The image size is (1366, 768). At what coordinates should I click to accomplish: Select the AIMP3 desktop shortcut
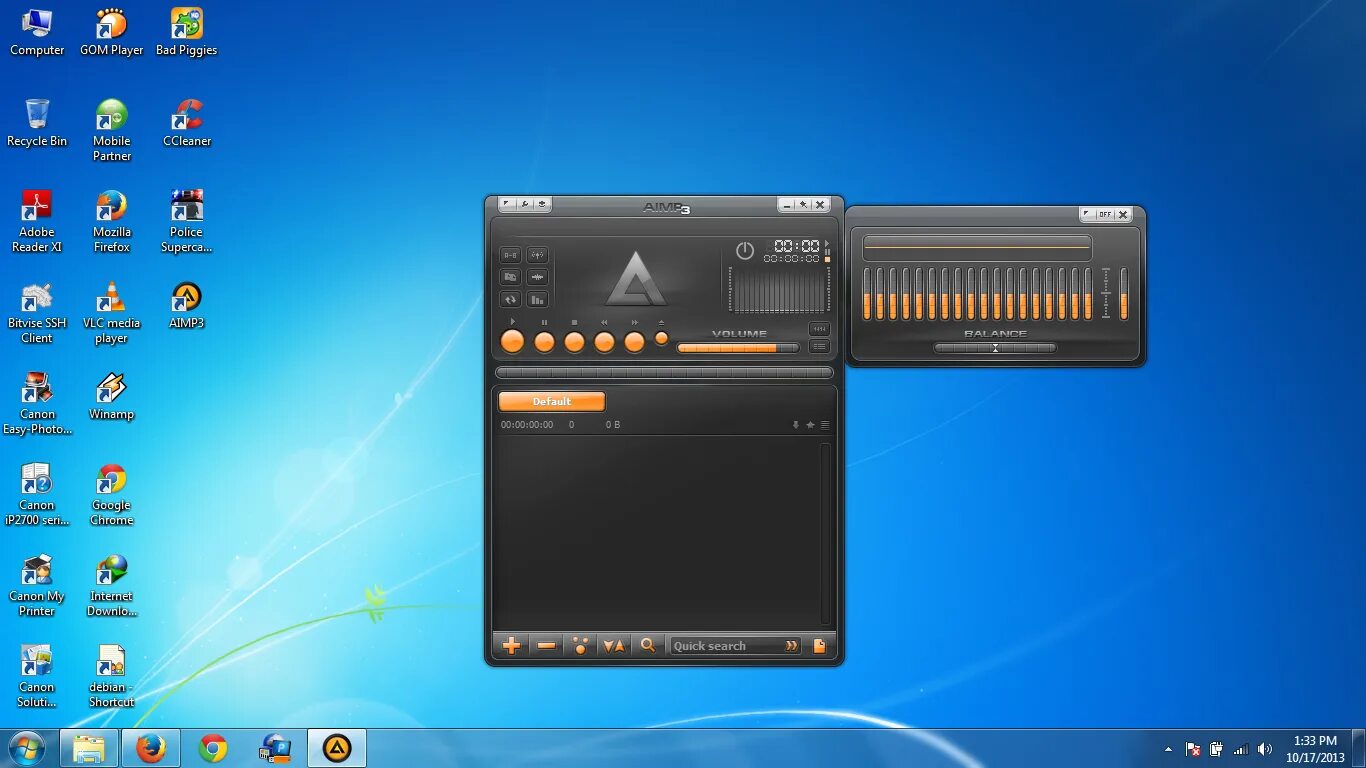[x=187, y=305]
